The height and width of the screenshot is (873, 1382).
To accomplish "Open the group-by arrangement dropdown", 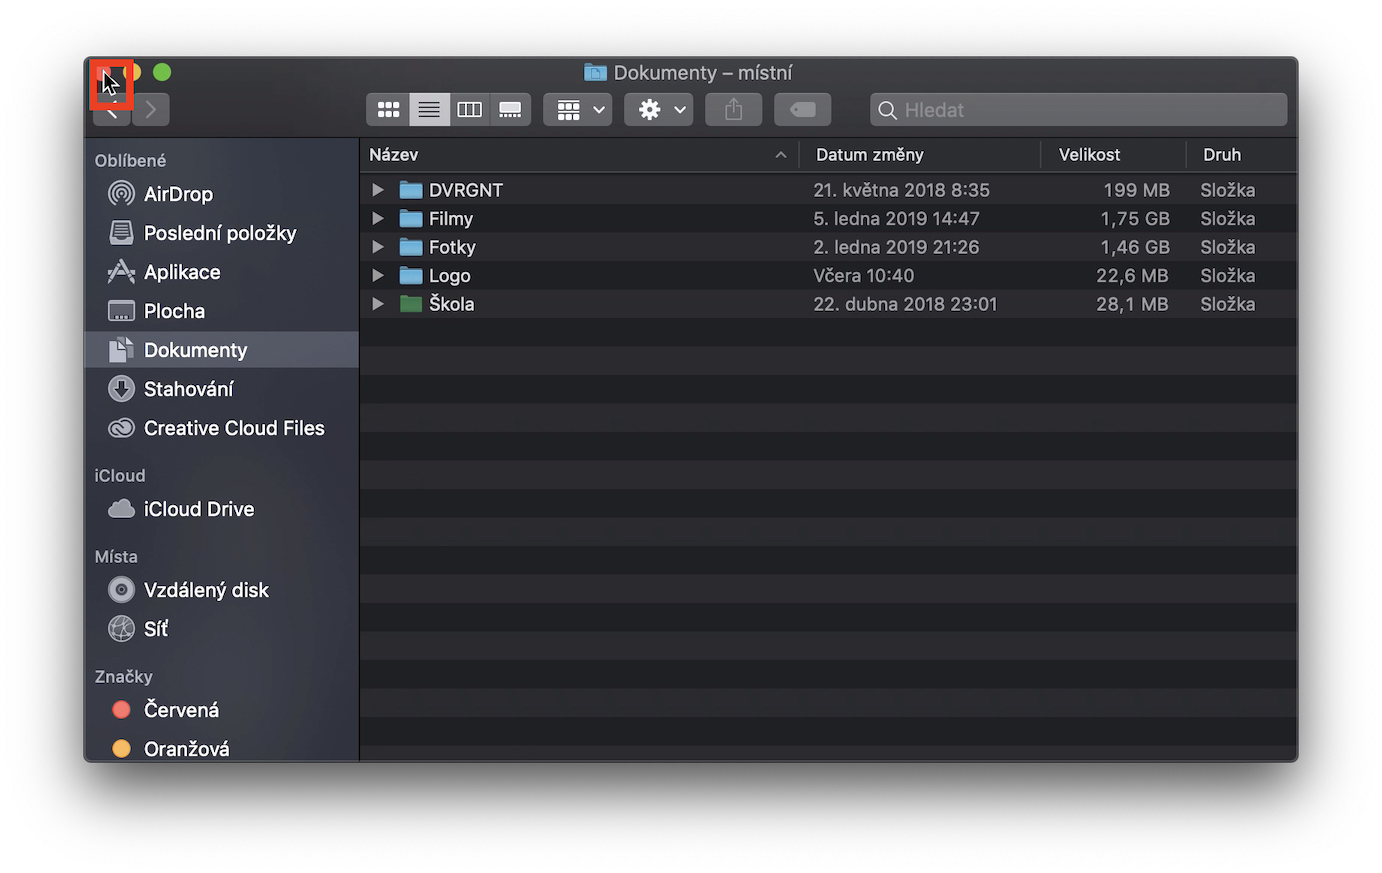I will [578, 110].
